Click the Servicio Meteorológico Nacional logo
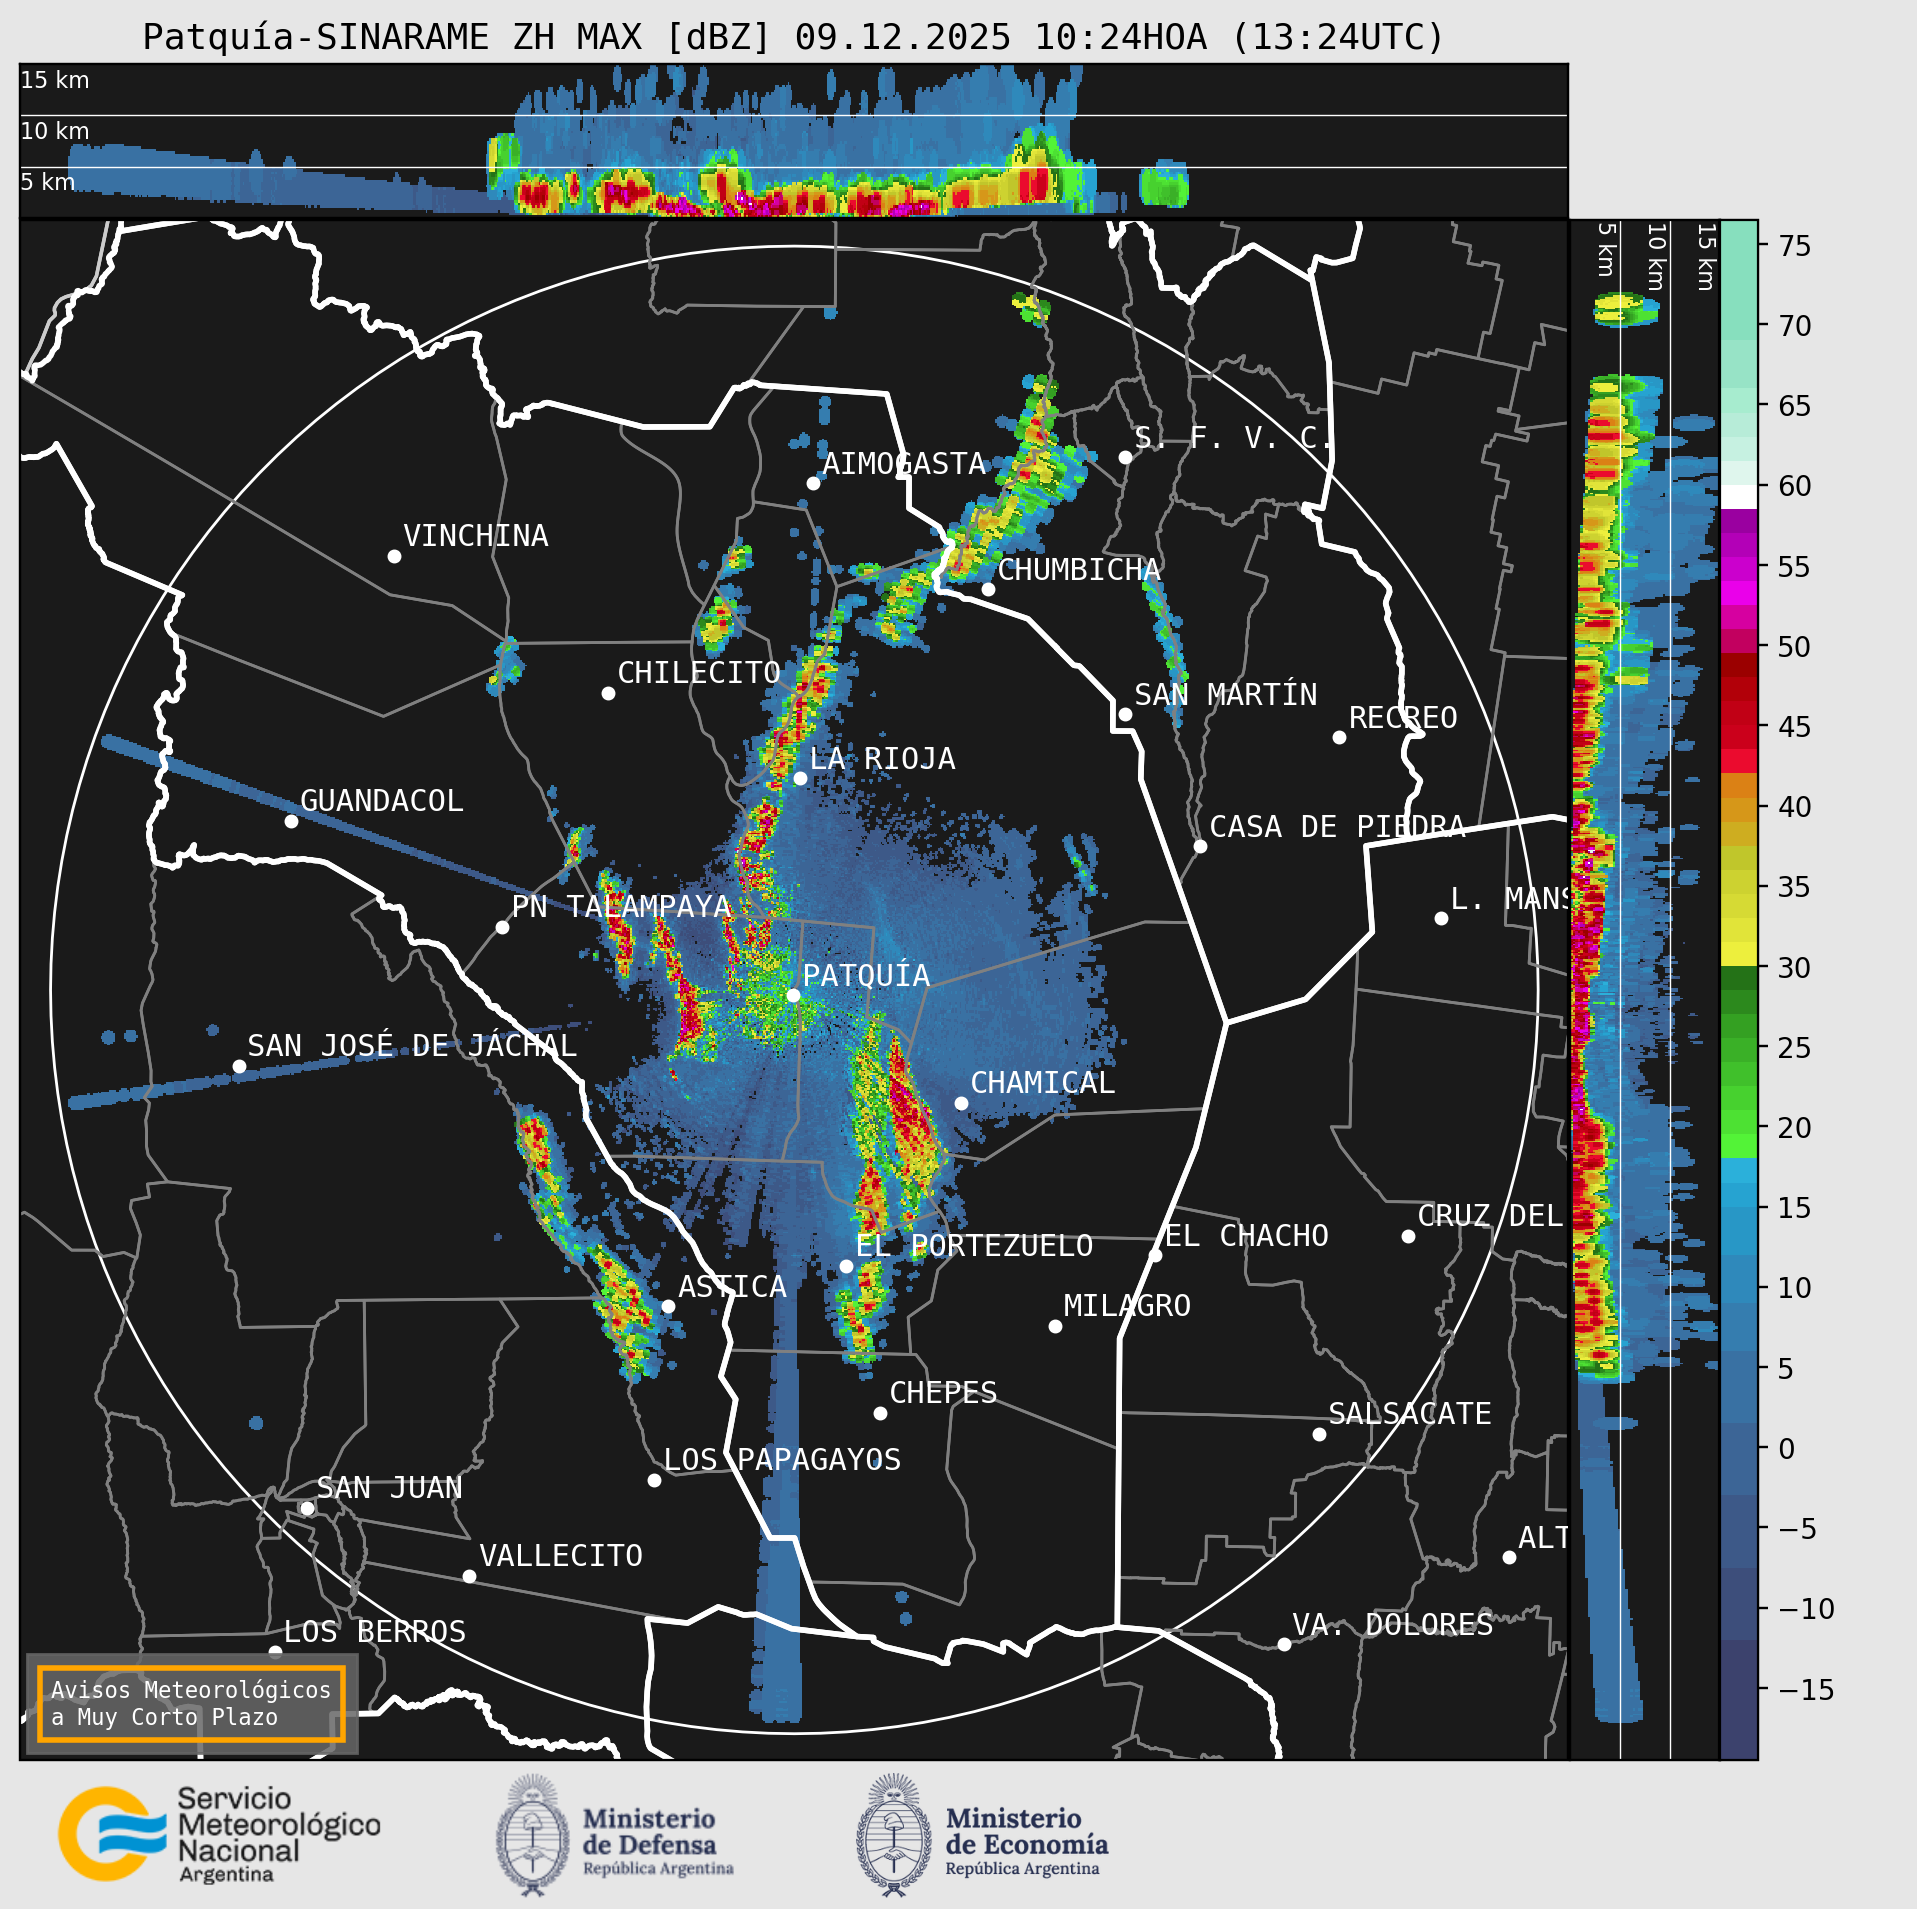Viewport: 1917px width, 1909px height. click(220, 1834)
